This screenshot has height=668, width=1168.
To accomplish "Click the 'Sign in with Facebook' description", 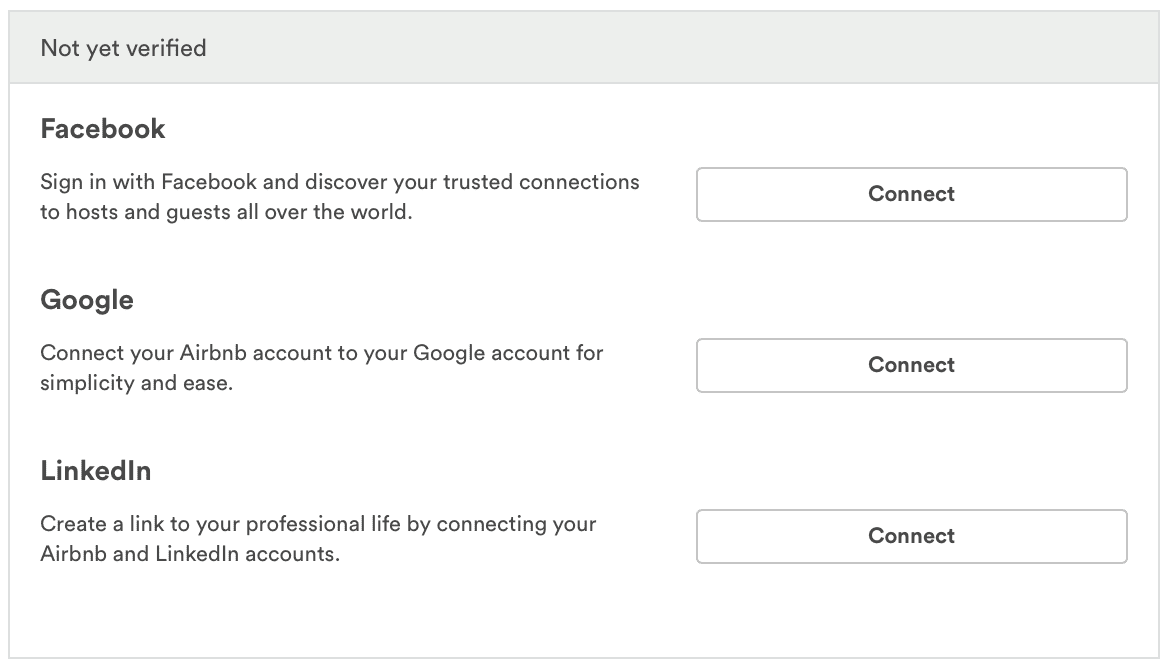I will pyautogui.click(x=340, y=197).
